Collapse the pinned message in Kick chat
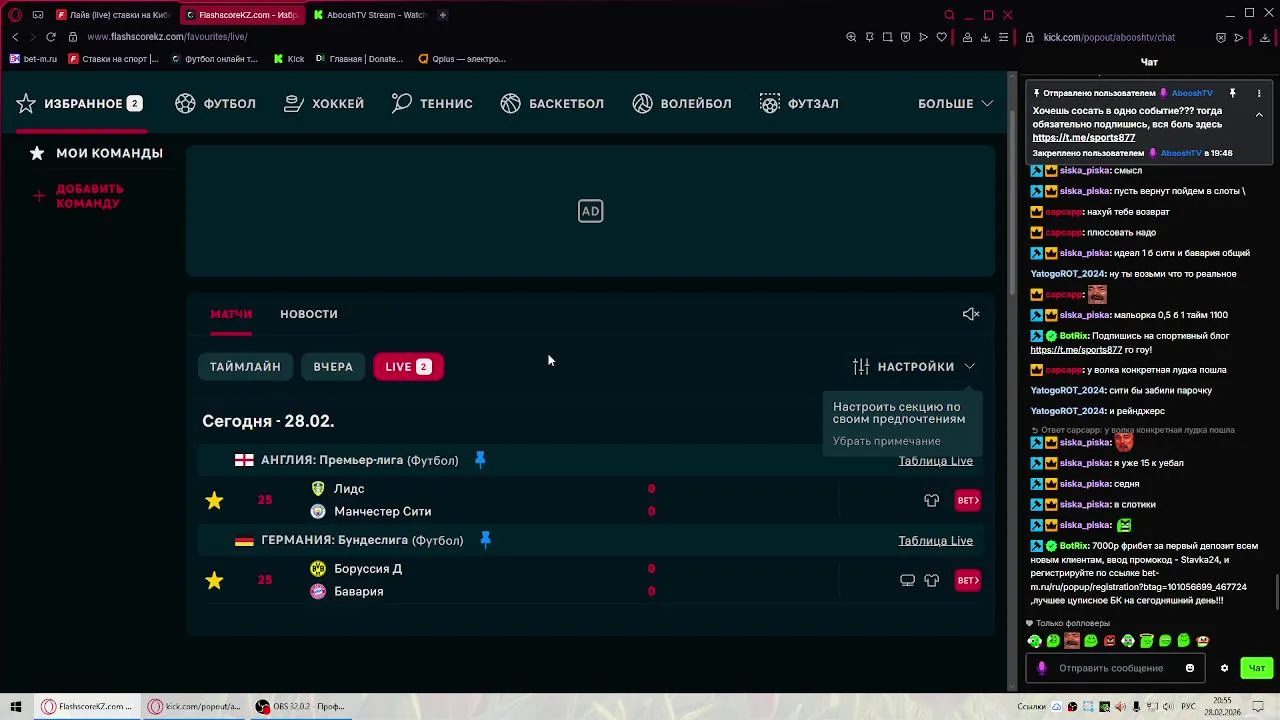 pyautogui.click(x=1259, y=115)
